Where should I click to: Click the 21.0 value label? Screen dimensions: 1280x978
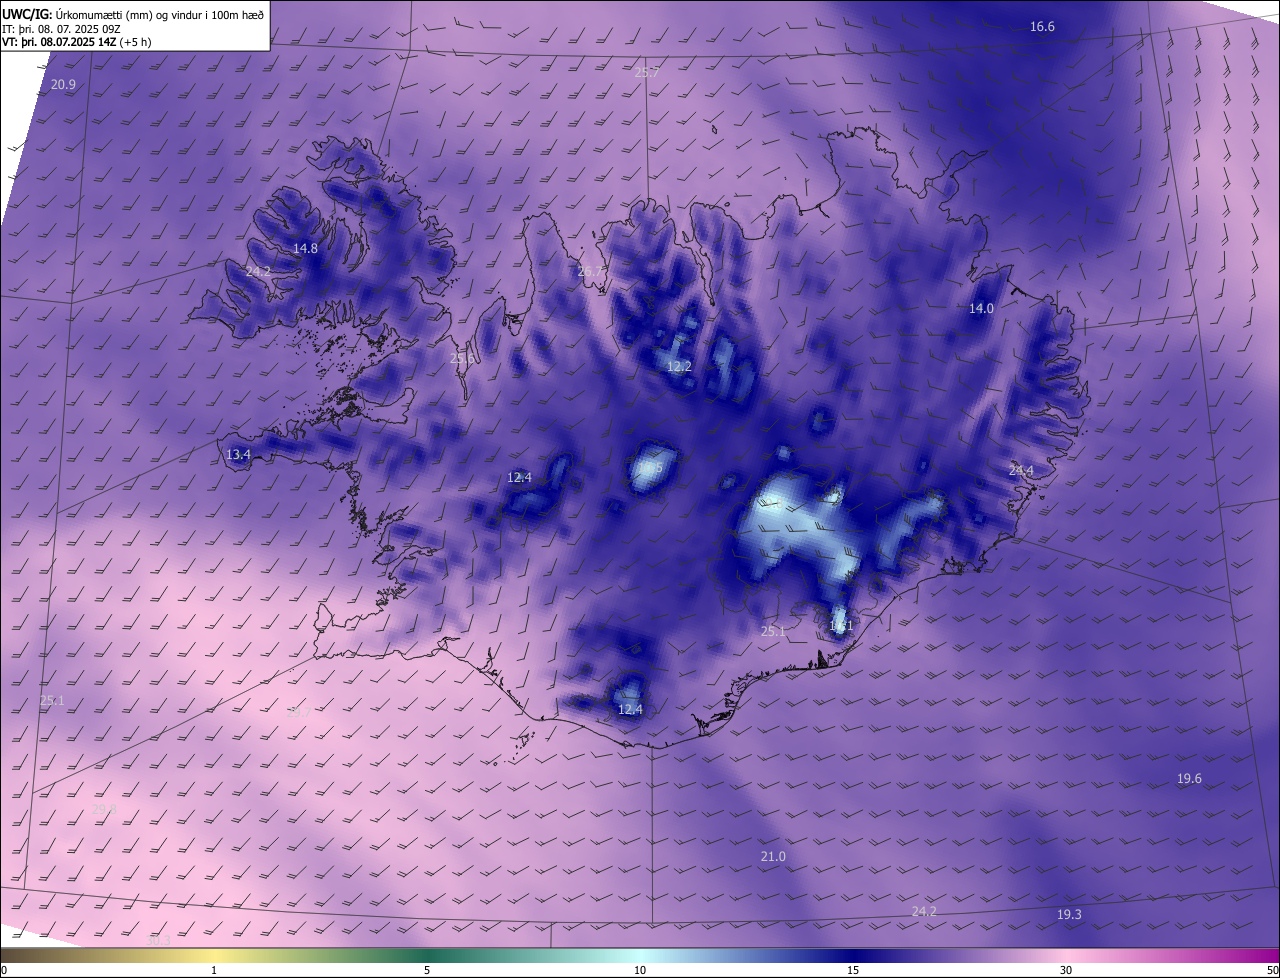(773, 856)
